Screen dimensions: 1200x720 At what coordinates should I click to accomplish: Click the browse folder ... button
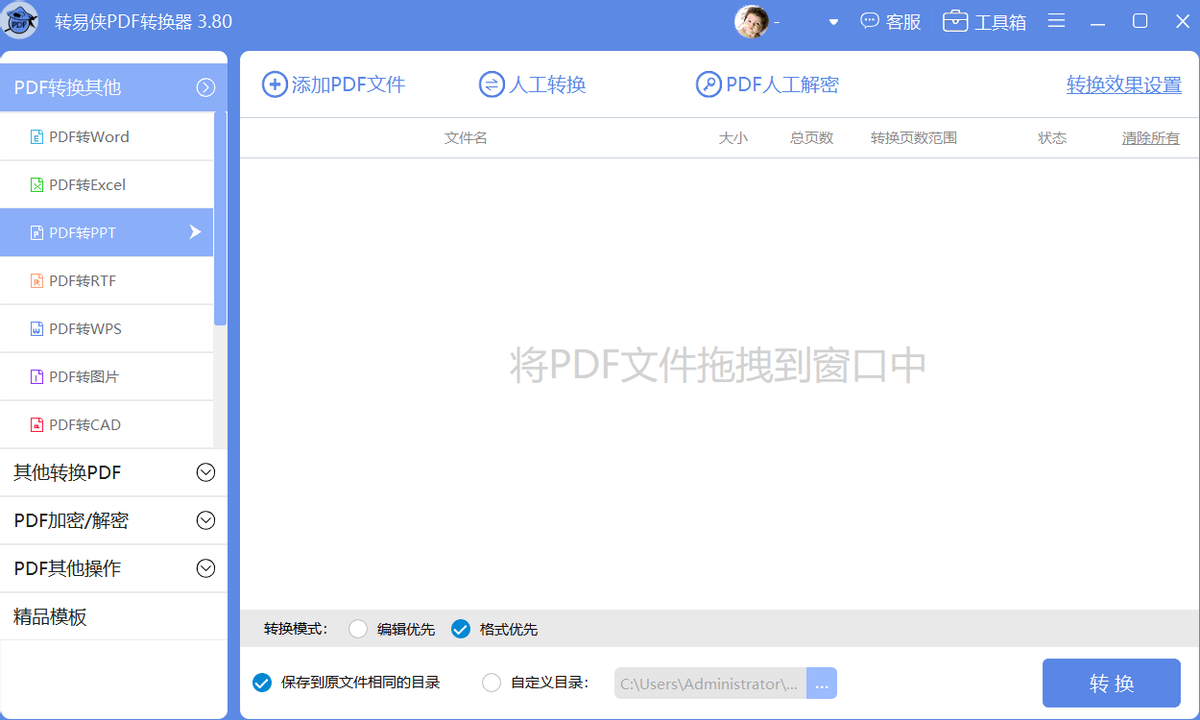click(x=821, y=684)
